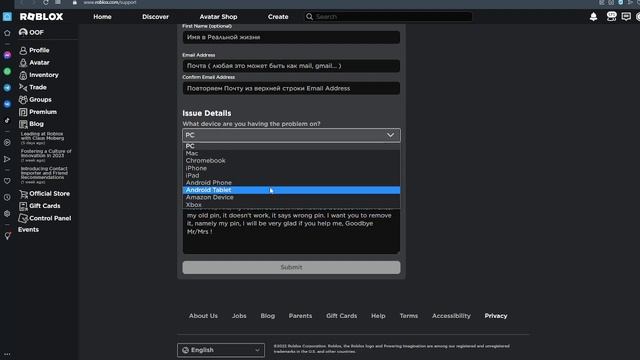The width and height of the screenshot is (640, 360).
Task: Open the Parents footer link
Action: pos(300,316)
